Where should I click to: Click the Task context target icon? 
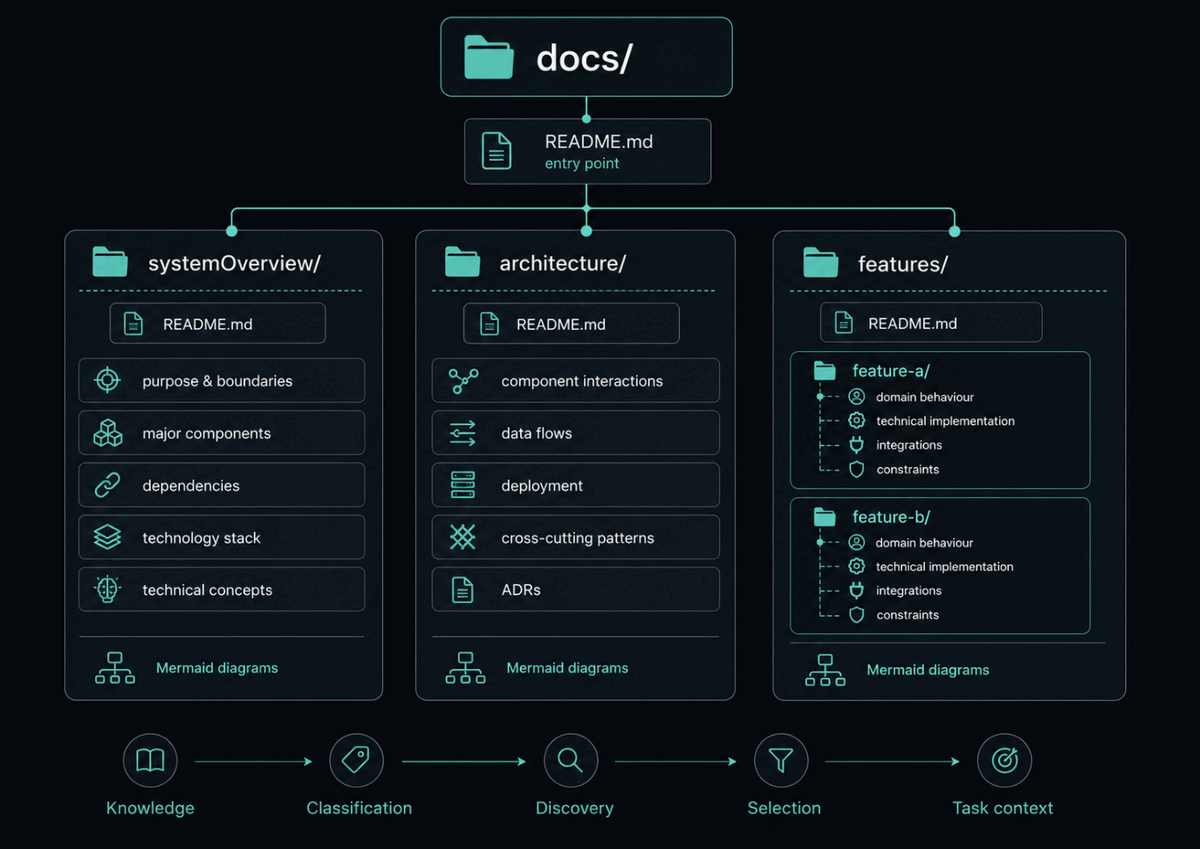coord(1004,762)
